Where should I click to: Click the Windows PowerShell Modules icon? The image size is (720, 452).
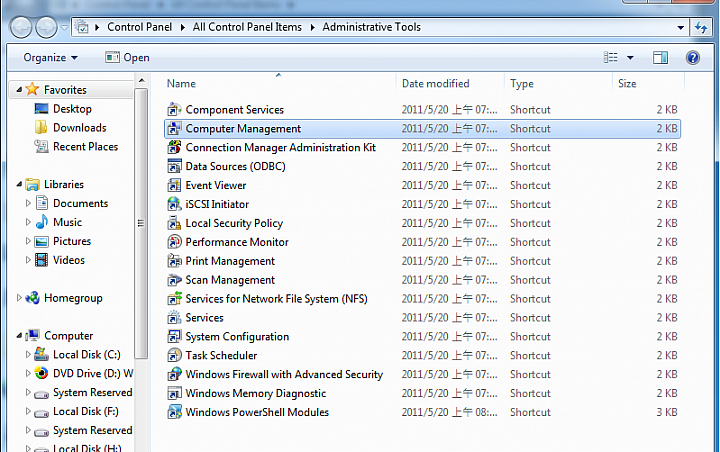pos(174,412)
